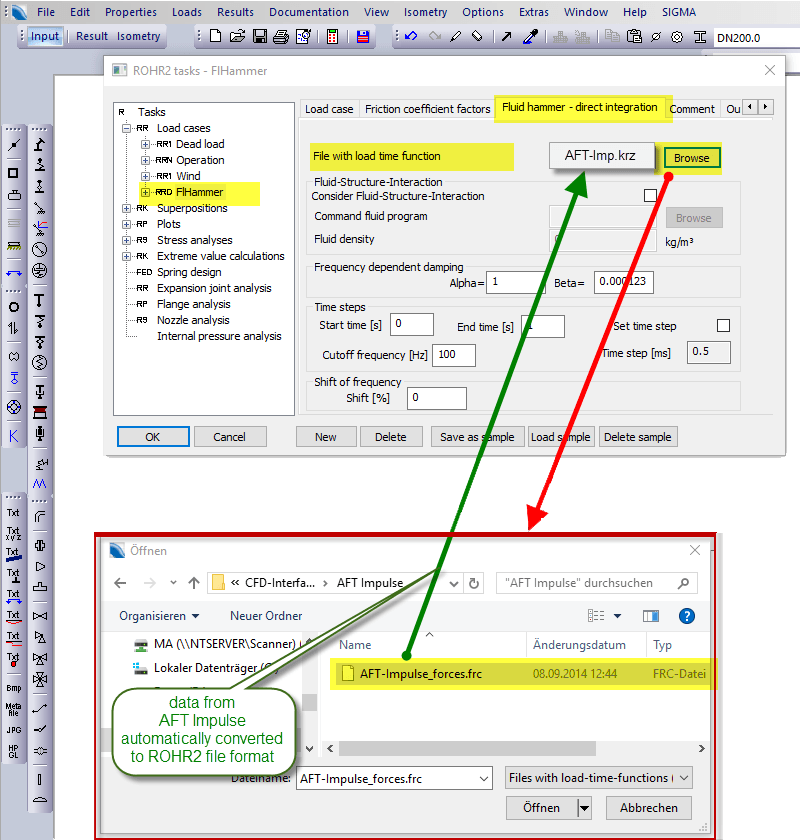Open the Dateiname dropdown list
The height and width of the screenshot is (840, 800).
pyautogui.click(x=484, y=778)
